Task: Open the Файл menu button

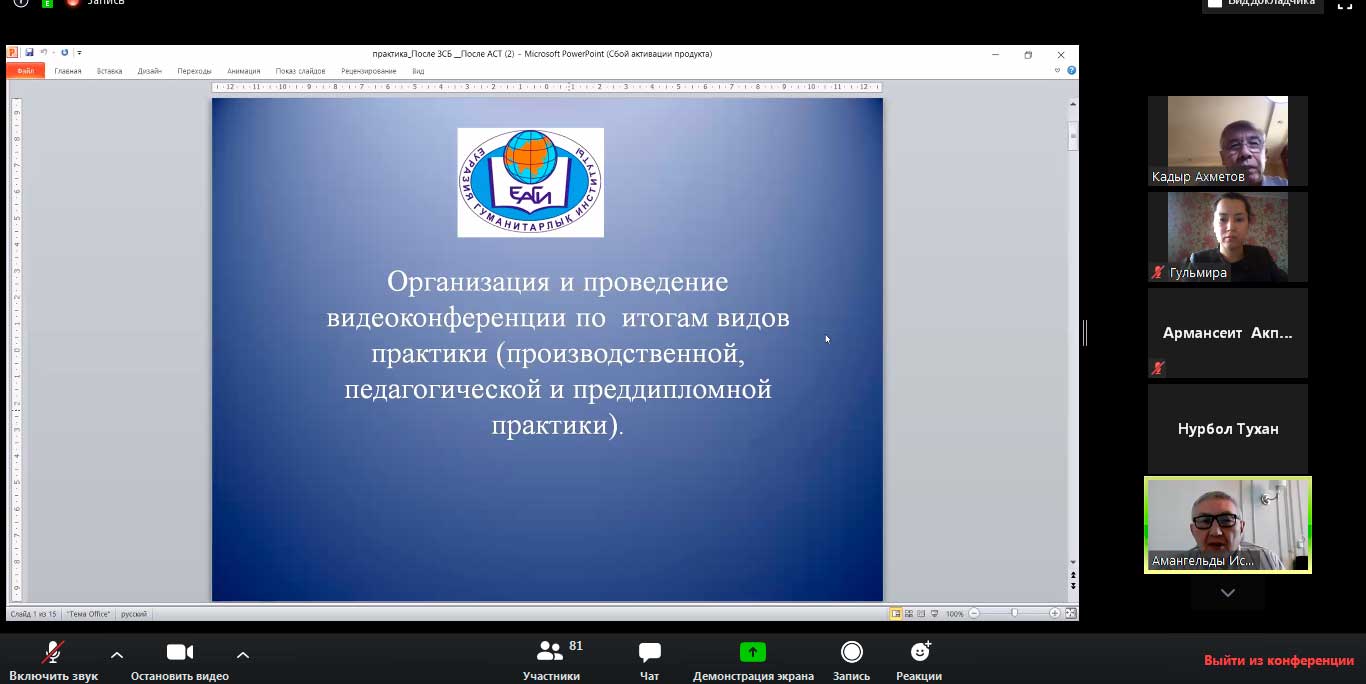Action: coord(25,71)
